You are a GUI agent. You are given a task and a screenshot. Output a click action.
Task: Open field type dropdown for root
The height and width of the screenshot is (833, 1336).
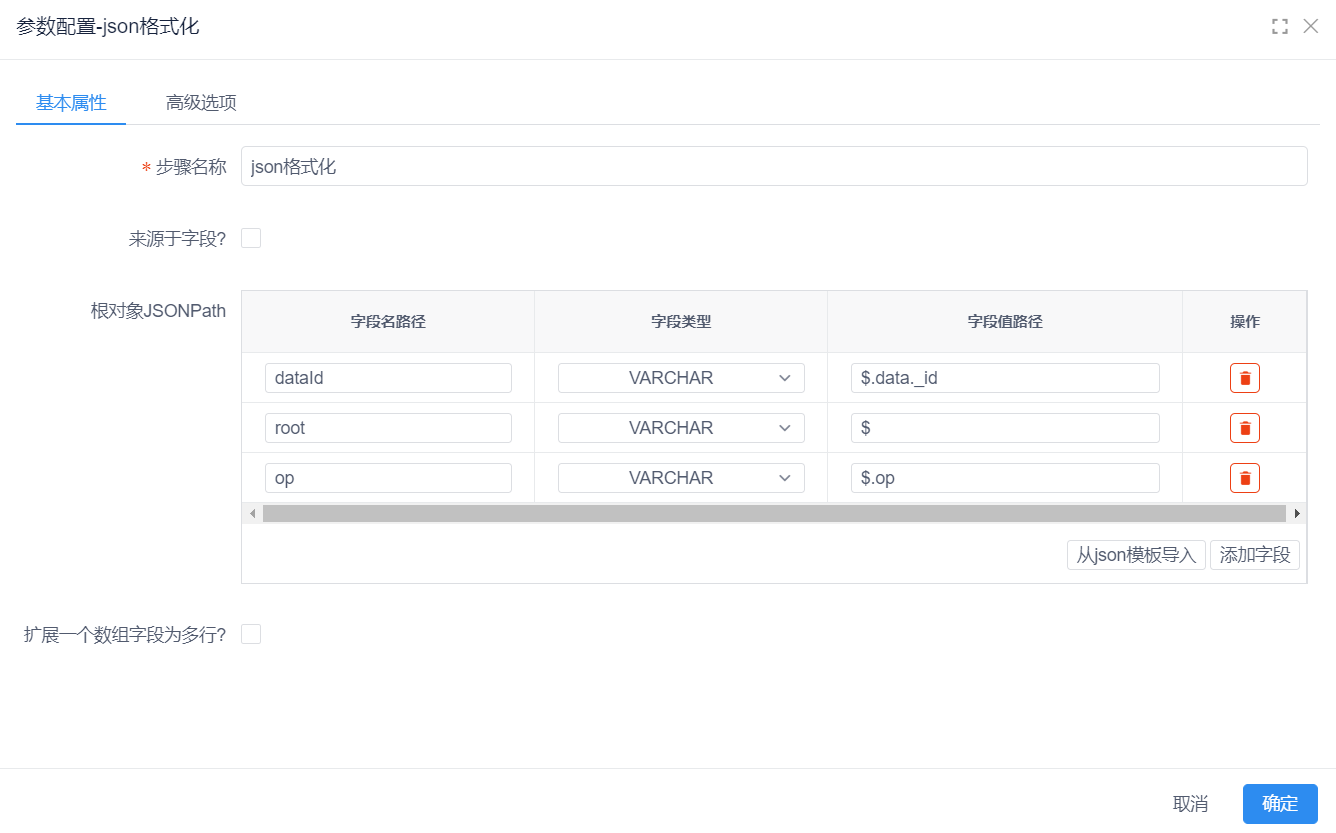pyautogui.click(x=681, y=428)
